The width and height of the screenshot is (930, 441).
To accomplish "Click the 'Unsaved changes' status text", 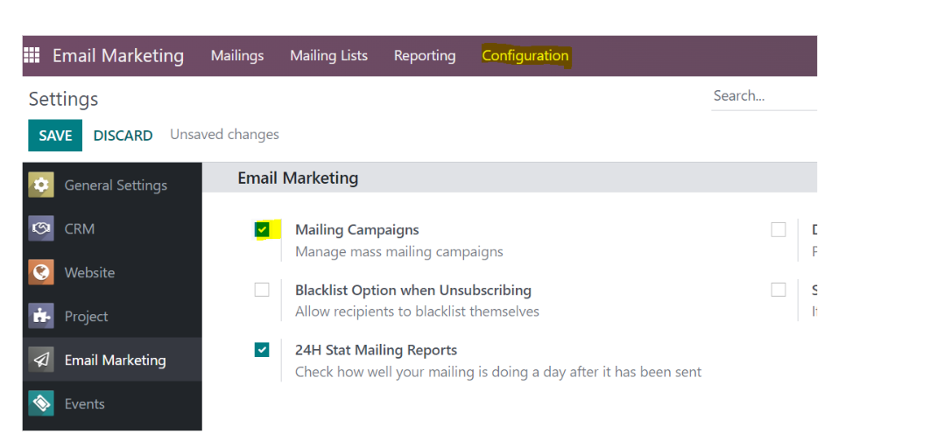I will (x=224, y=135).
